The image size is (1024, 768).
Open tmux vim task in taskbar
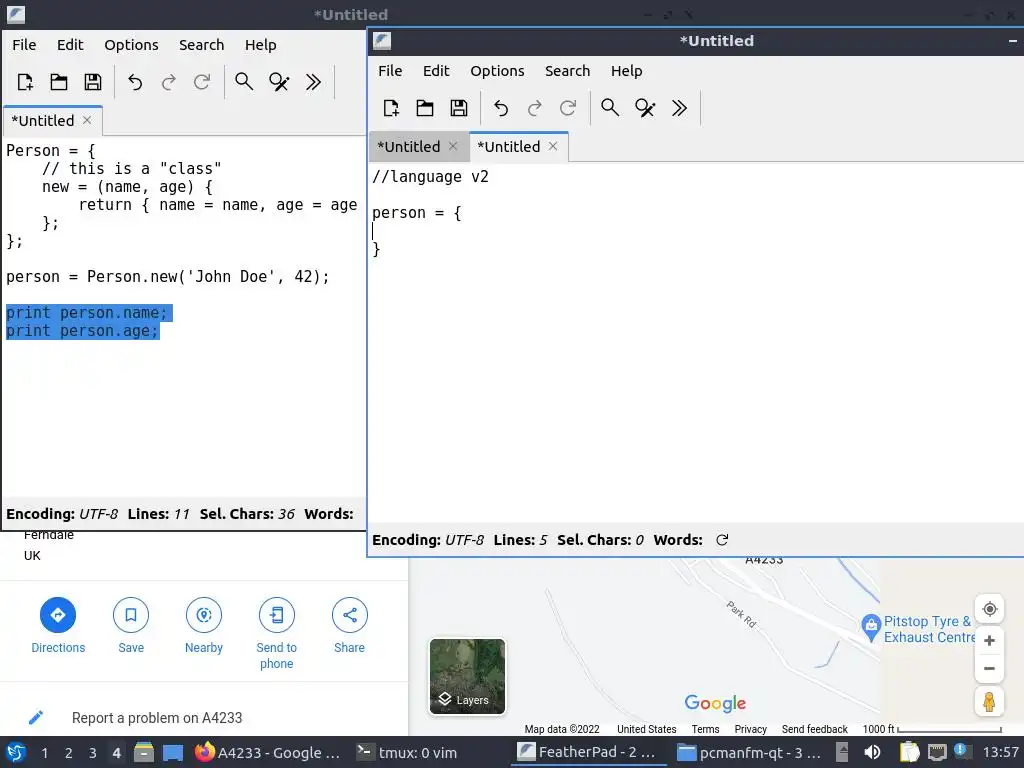[408, 752]
